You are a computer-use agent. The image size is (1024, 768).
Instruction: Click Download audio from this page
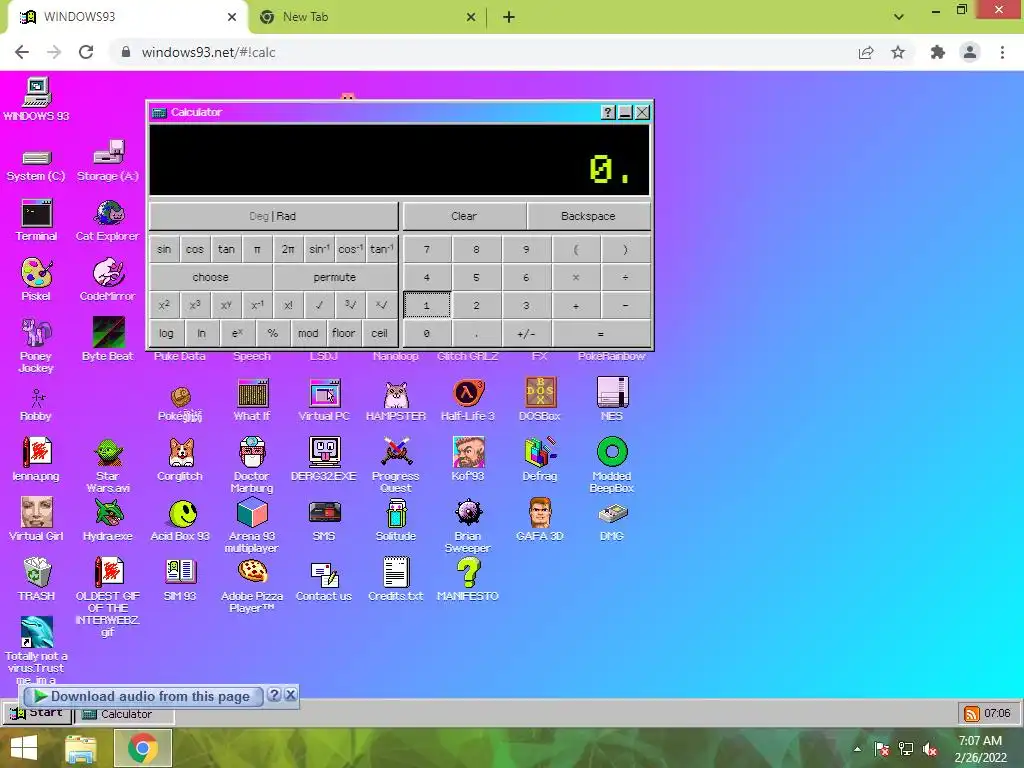(142, 696)
